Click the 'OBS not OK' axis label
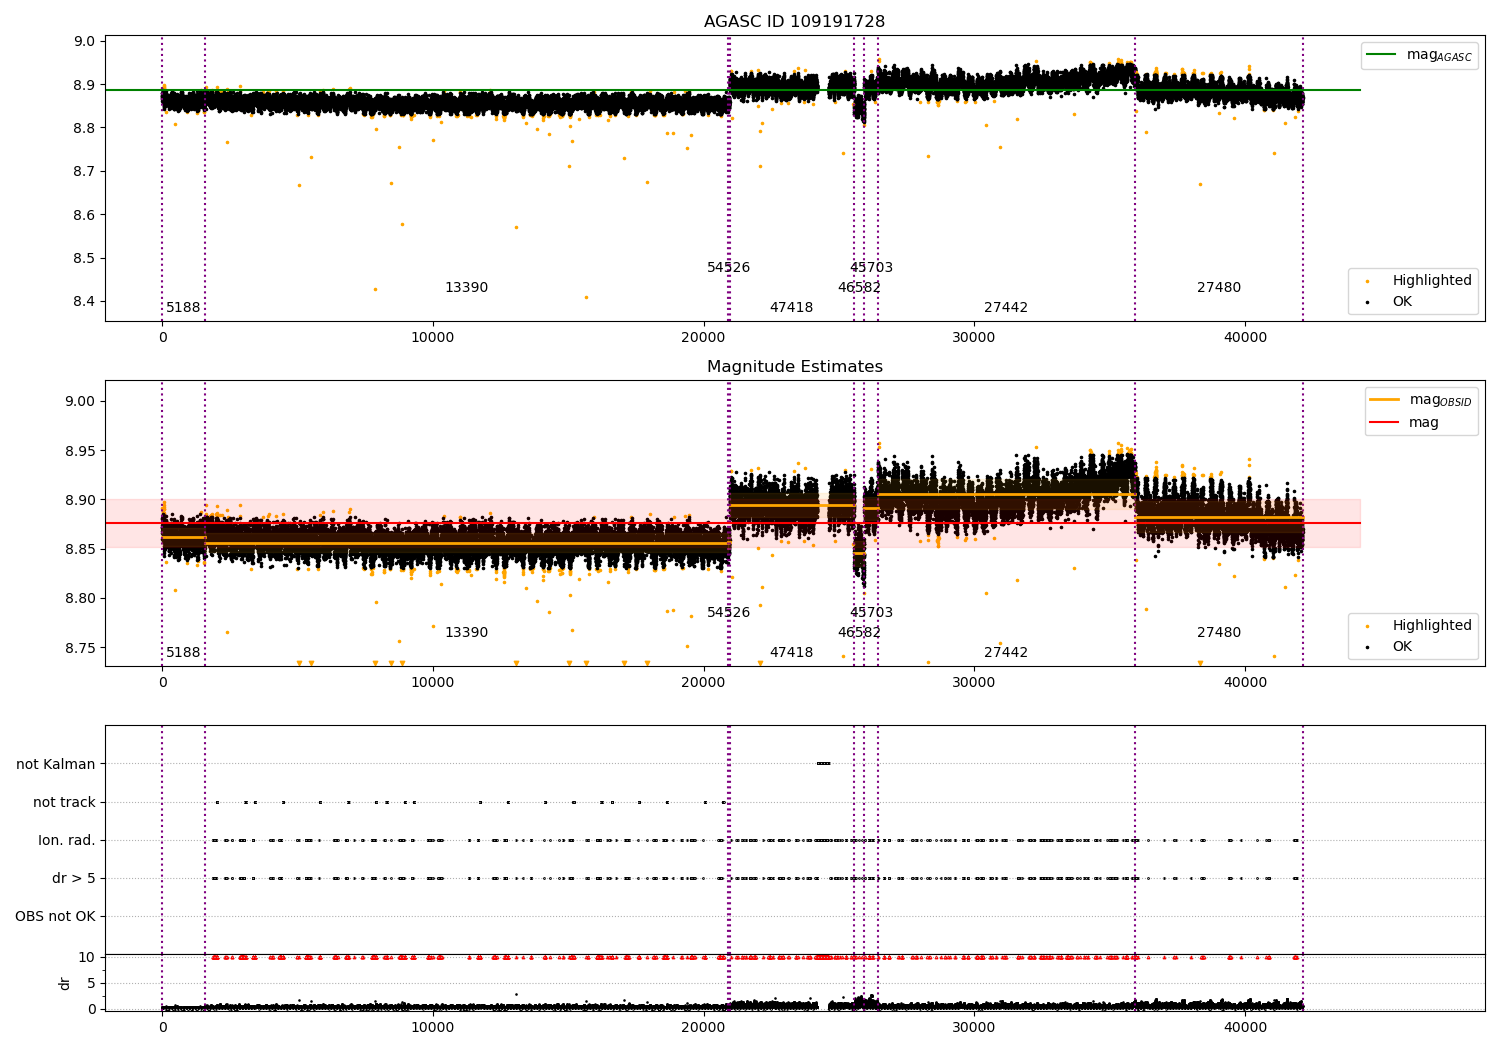The width and height of the screenshot is (1500, 1050). point(55,916)
